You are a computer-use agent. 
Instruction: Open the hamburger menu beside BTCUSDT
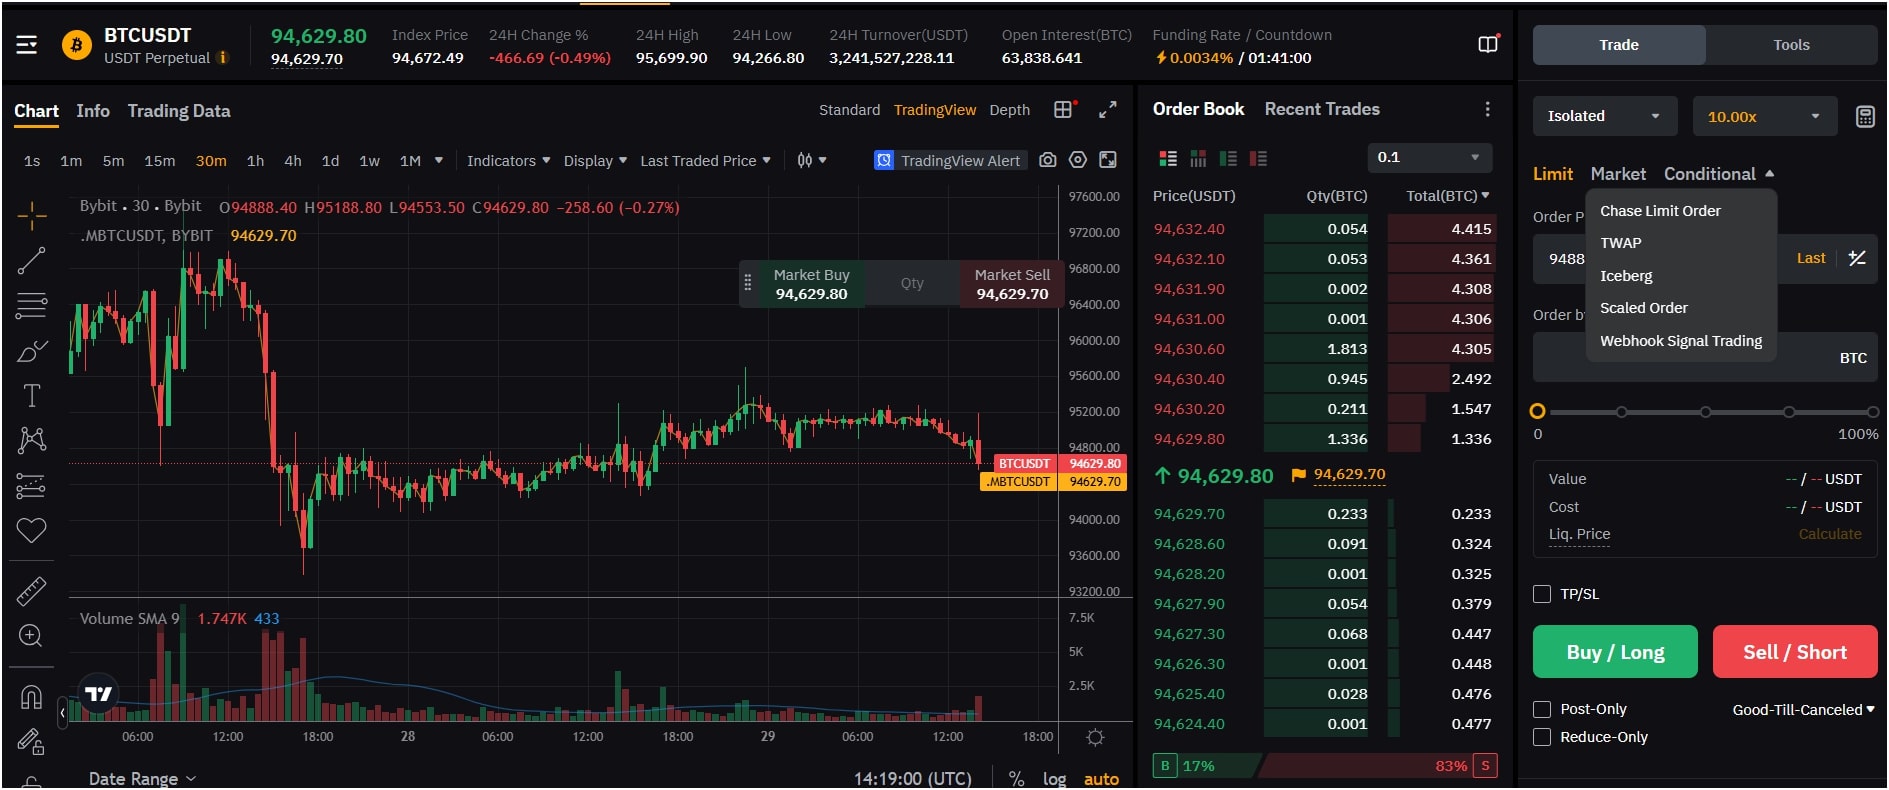tap(27, 45)
